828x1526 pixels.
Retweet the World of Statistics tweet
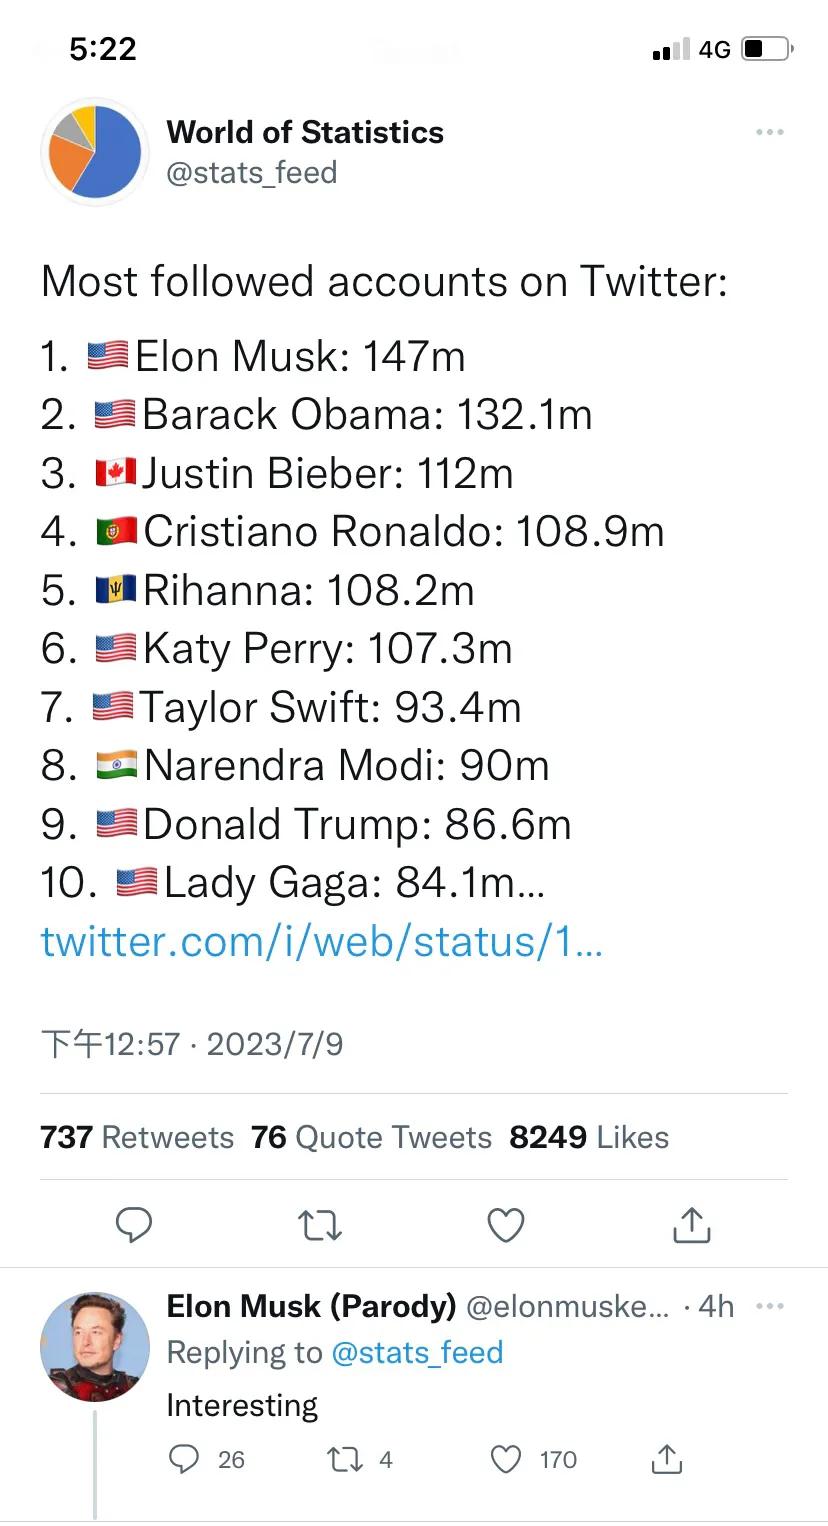[319, 1224]
